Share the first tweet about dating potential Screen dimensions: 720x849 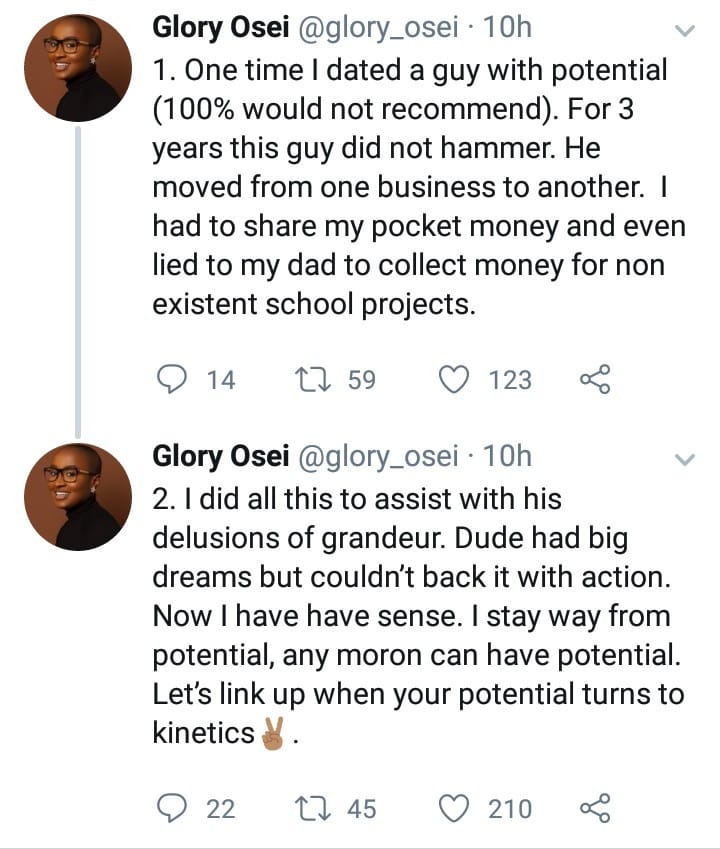(594, 380)
